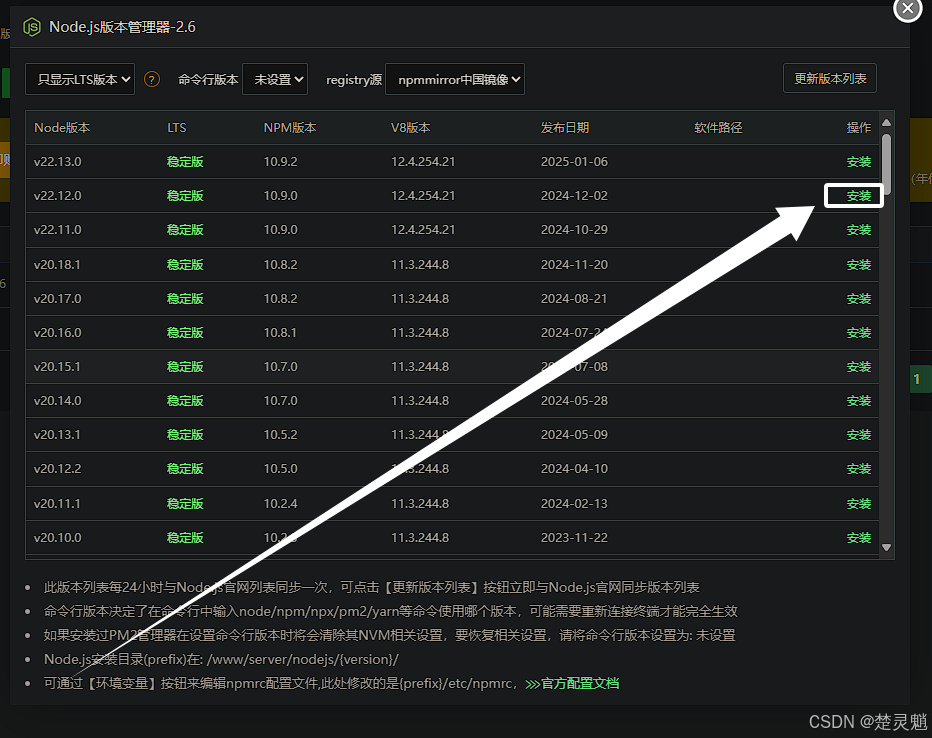
Task: Click the NPM版本 column header
Action: click(290, 128)
